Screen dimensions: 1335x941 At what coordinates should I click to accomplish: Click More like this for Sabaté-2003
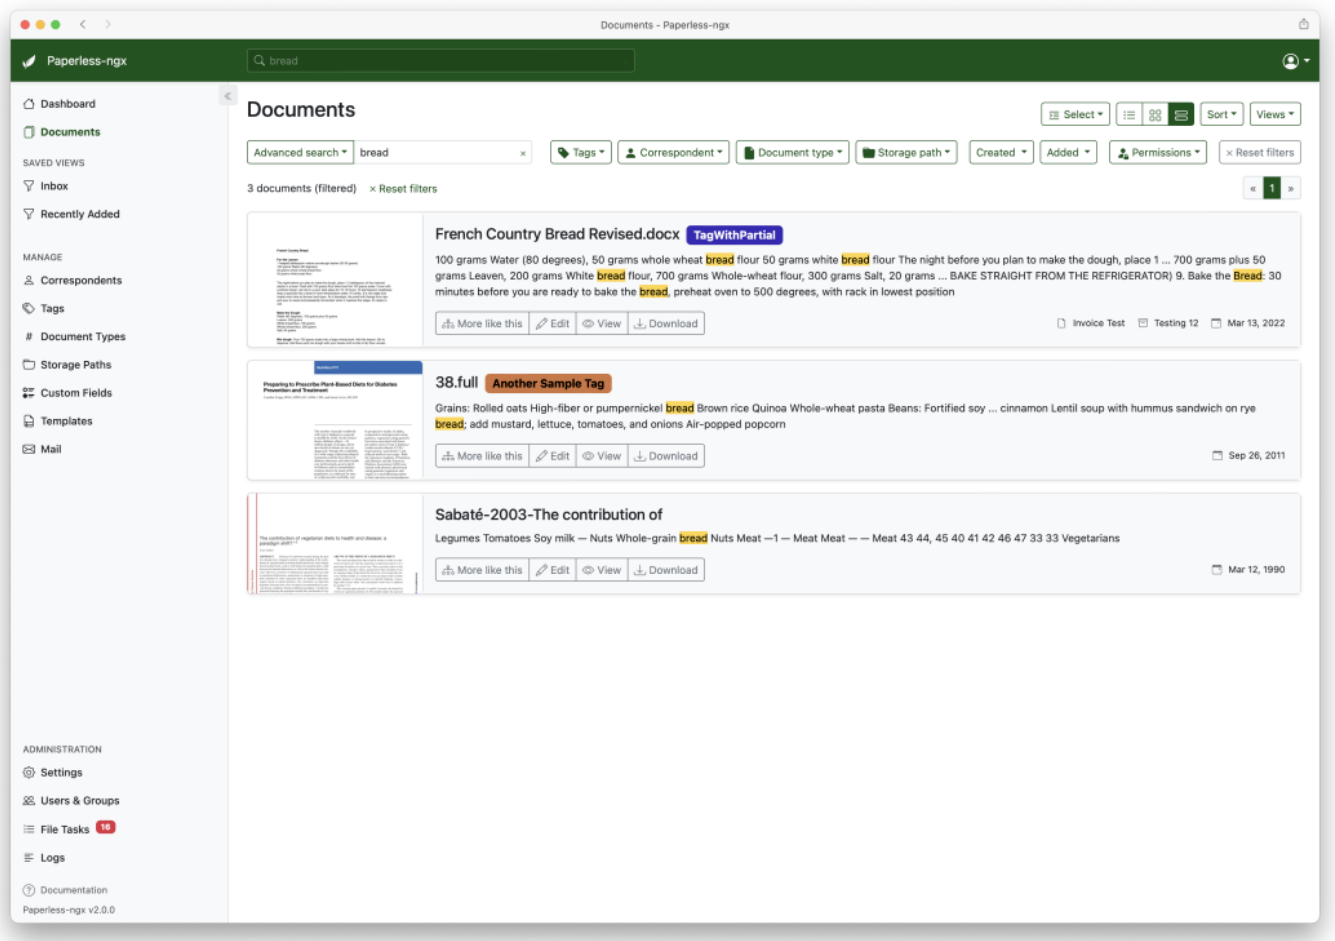click(x=482, y=570)
